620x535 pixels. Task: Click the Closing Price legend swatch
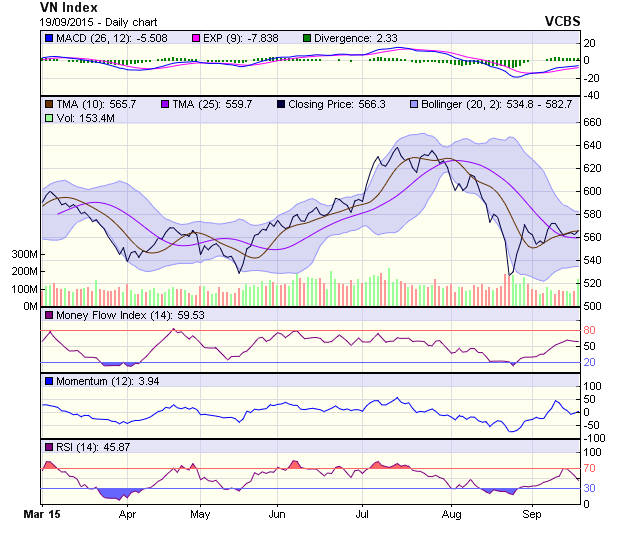click(x=281, y=103)
